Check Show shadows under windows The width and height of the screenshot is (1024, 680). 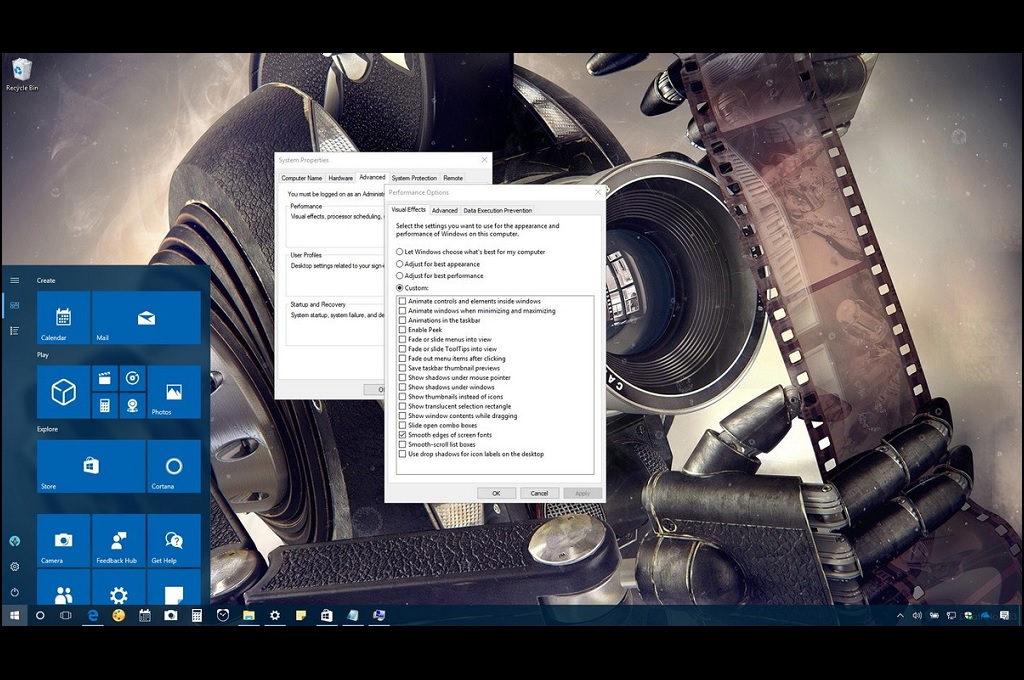(403, 387)
